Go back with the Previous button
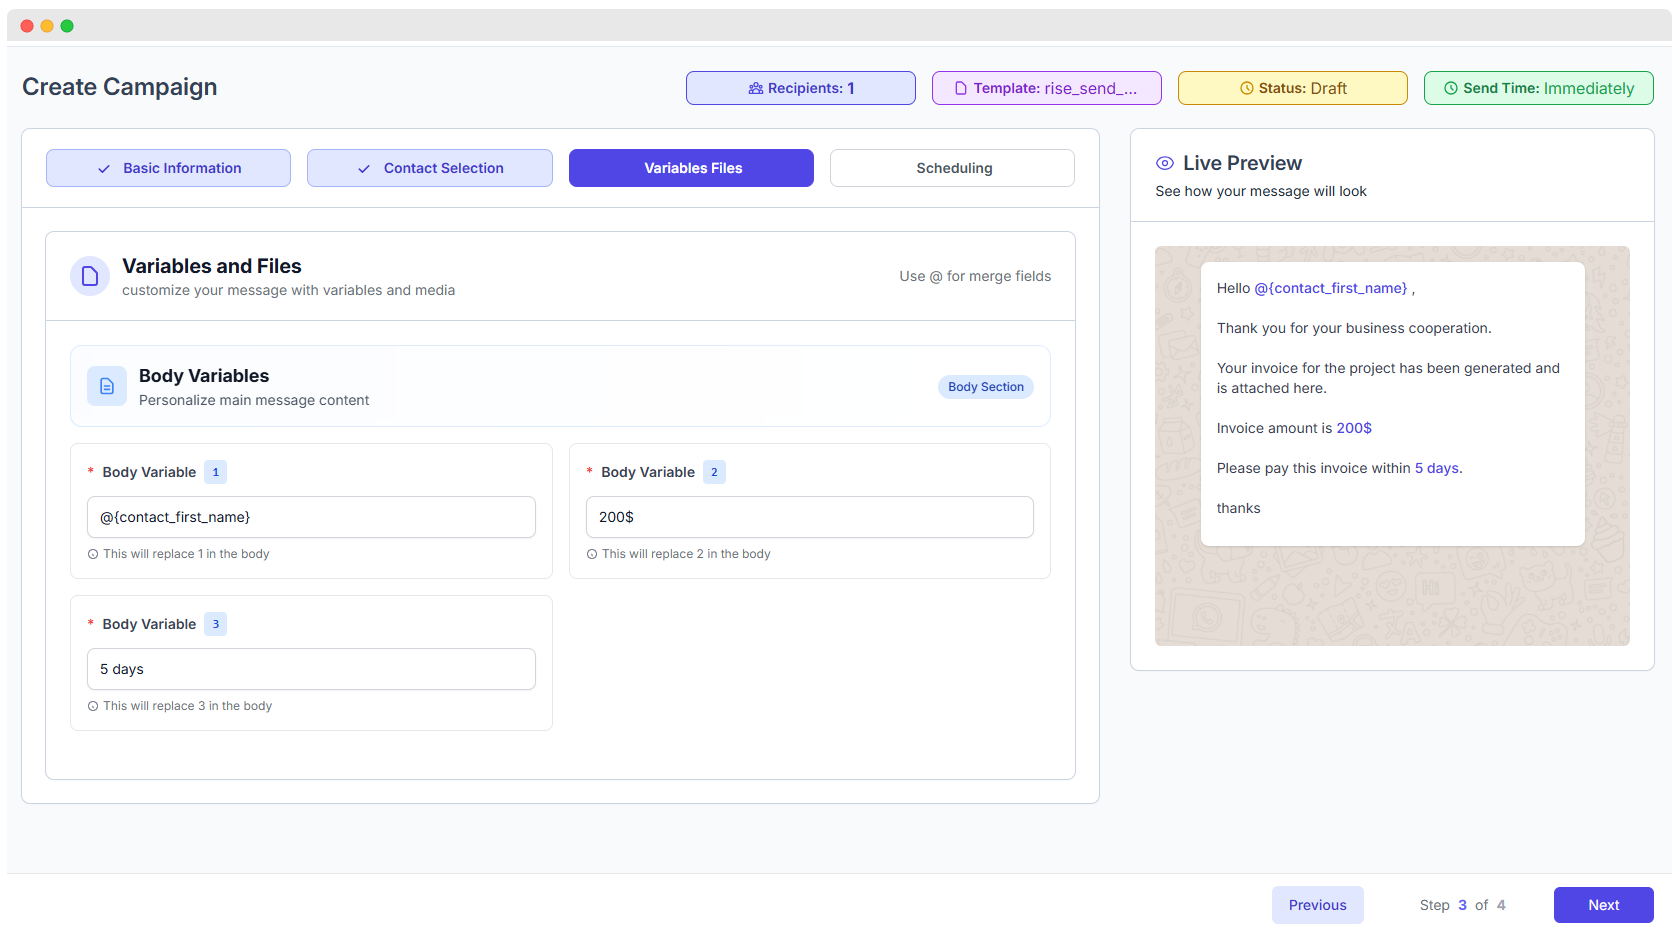The image size is (1679, 943). (x=1317, y=905)
